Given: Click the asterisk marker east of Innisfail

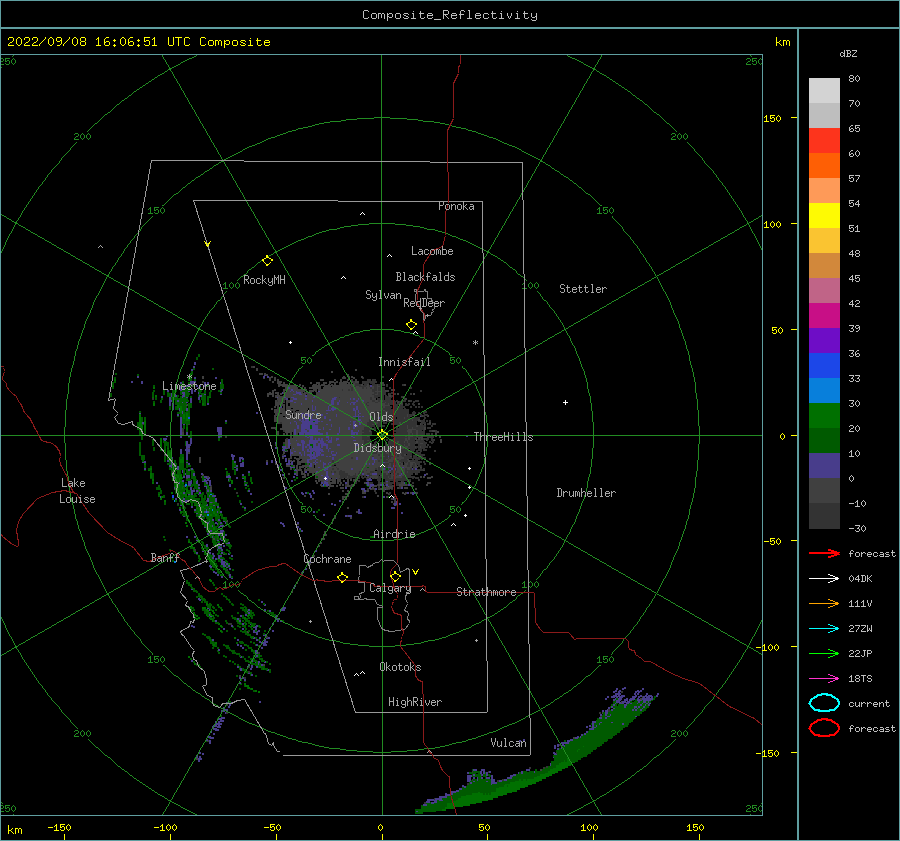Looking at the screenshot, I should coord(475,343).
